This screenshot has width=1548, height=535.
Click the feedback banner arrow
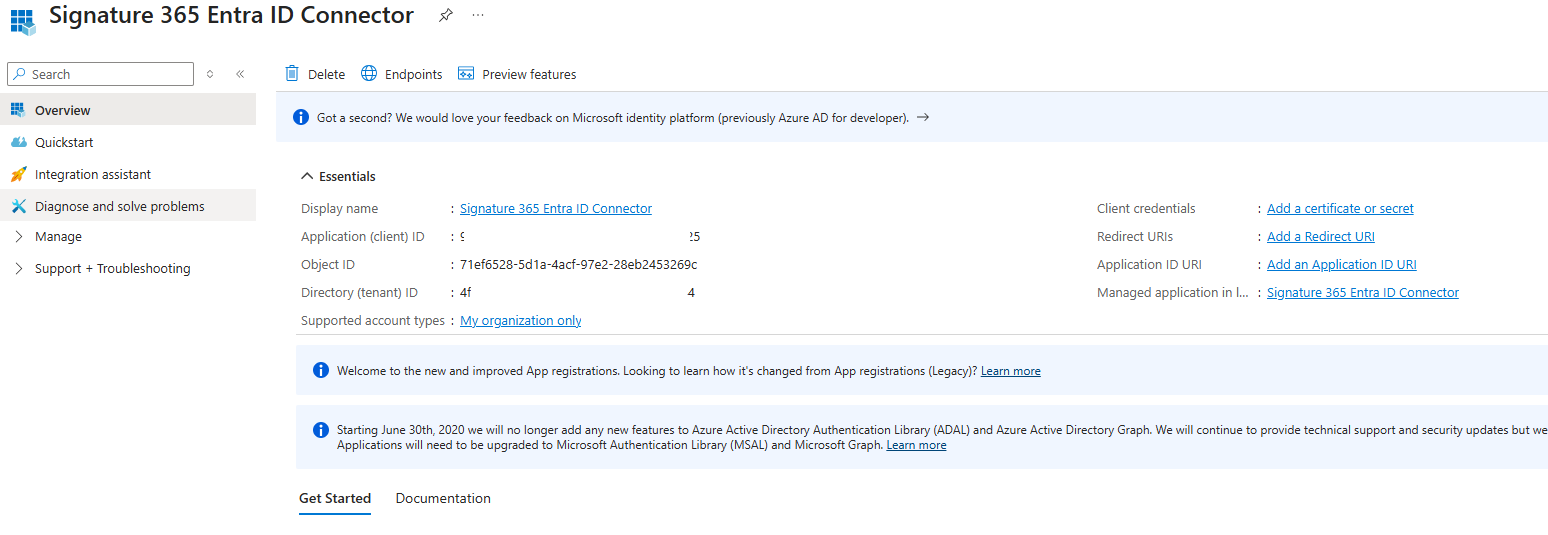(923, 117)
